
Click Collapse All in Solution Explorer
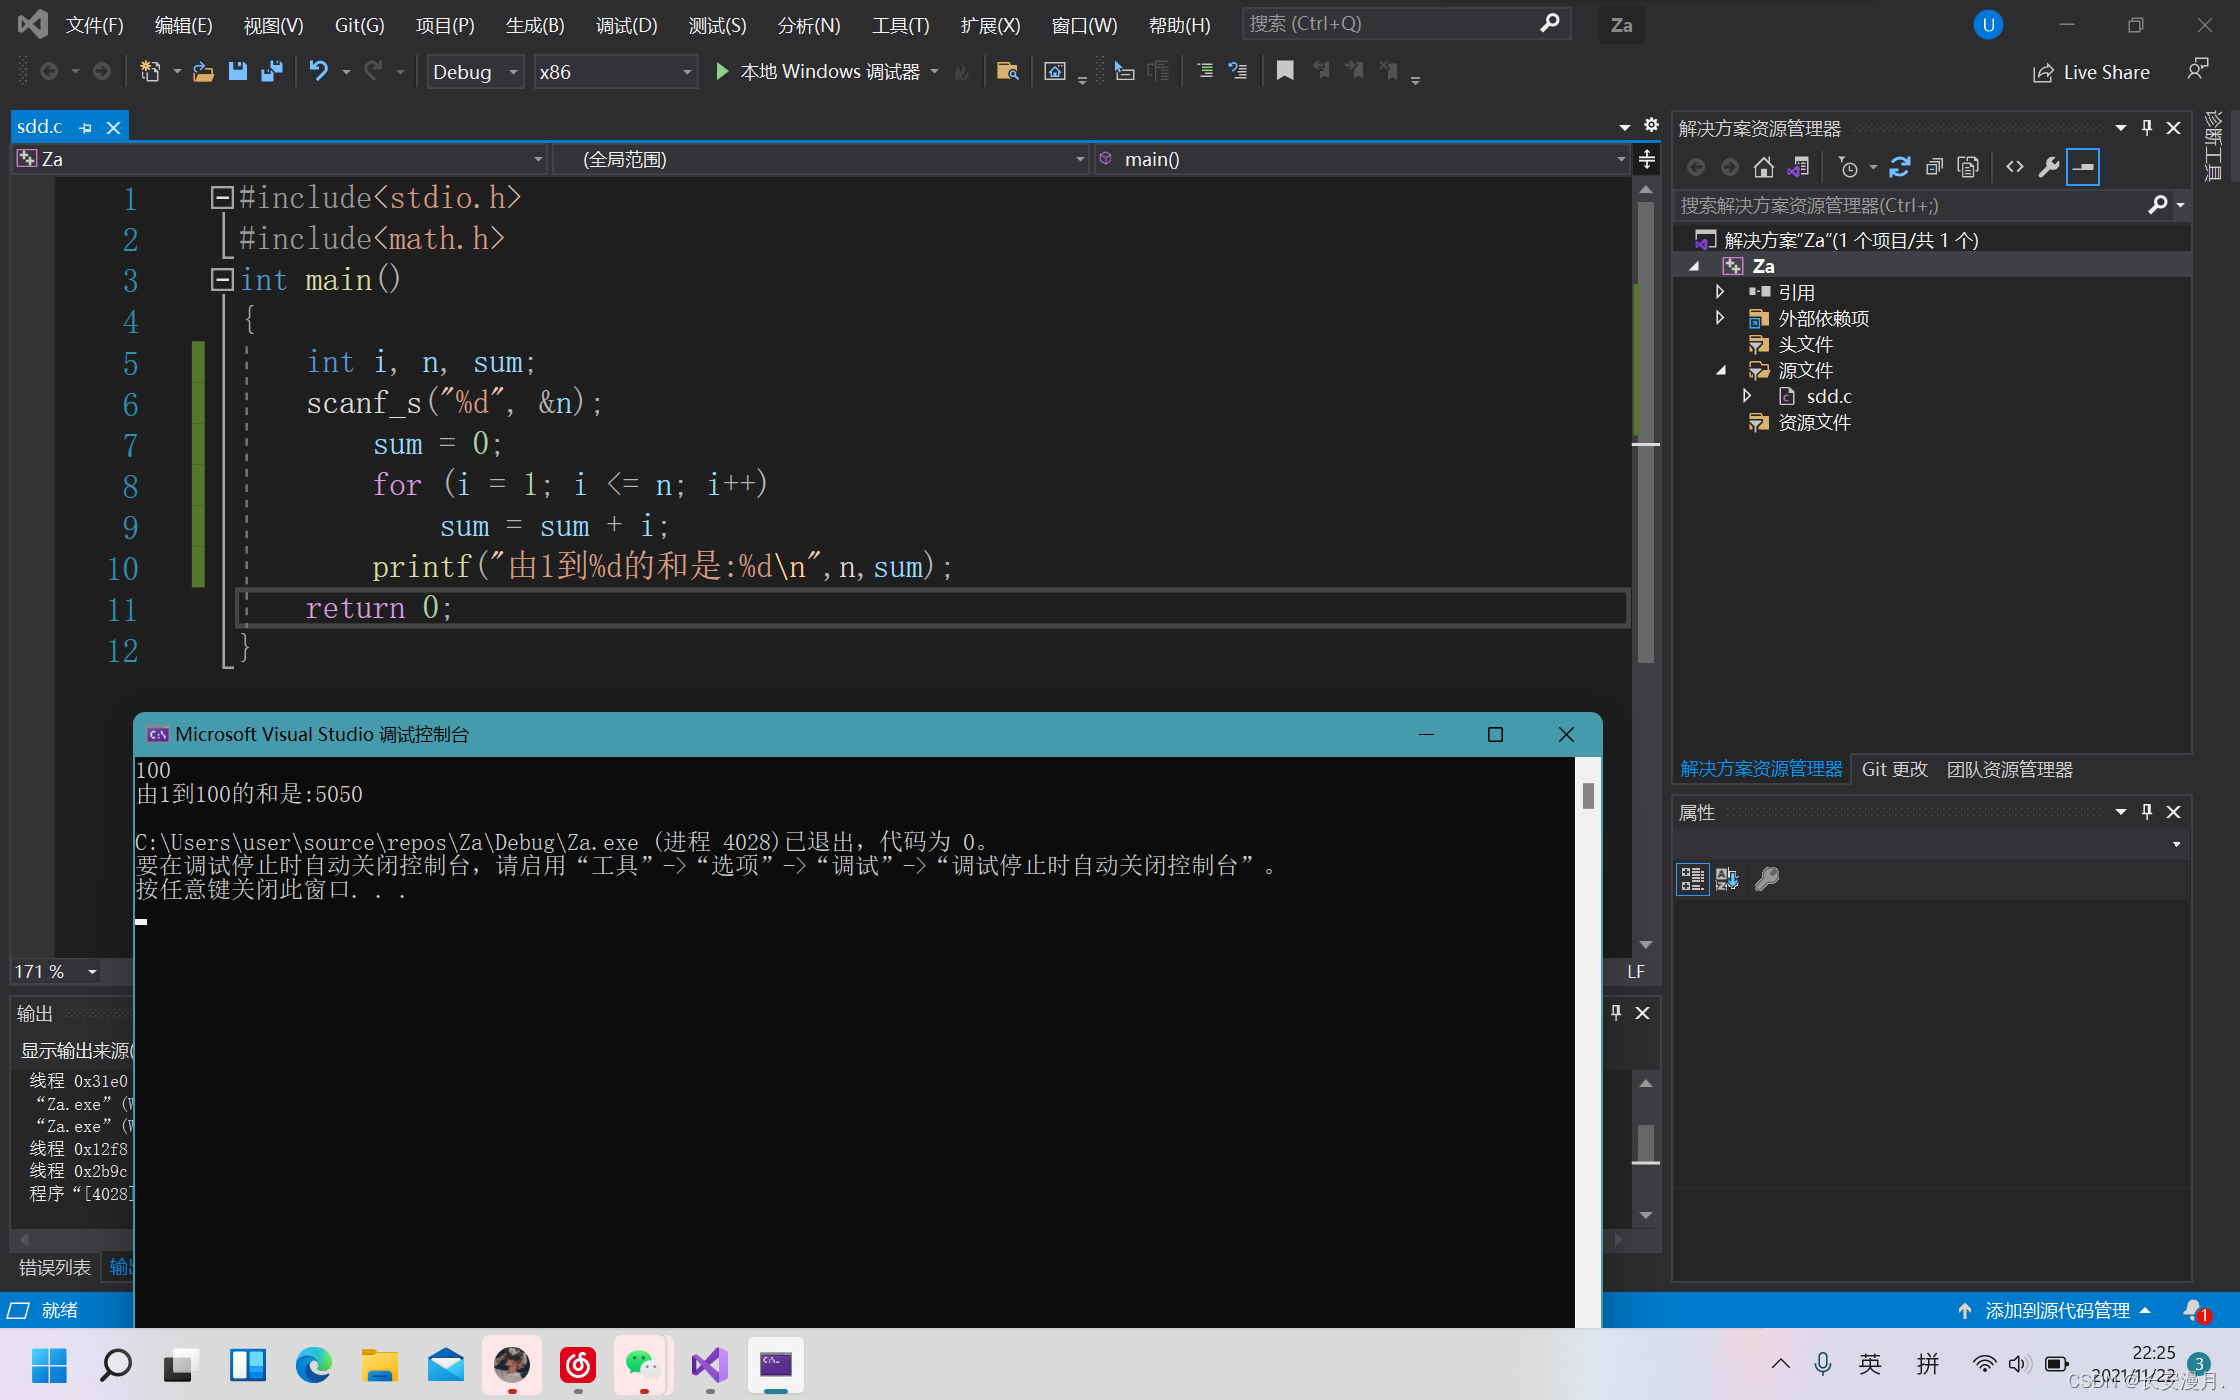pyautogui.click(x=1934, y=167)
